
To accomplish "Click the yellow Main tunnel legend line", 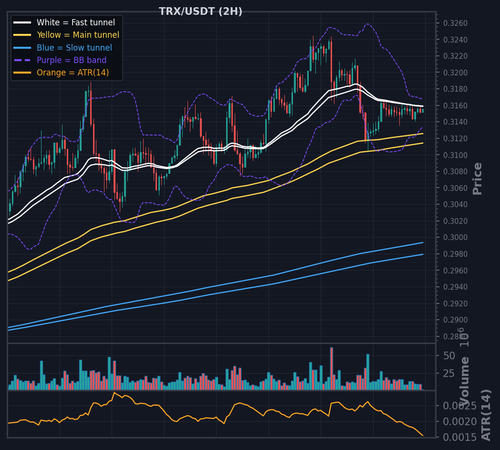I will point(22,35).
